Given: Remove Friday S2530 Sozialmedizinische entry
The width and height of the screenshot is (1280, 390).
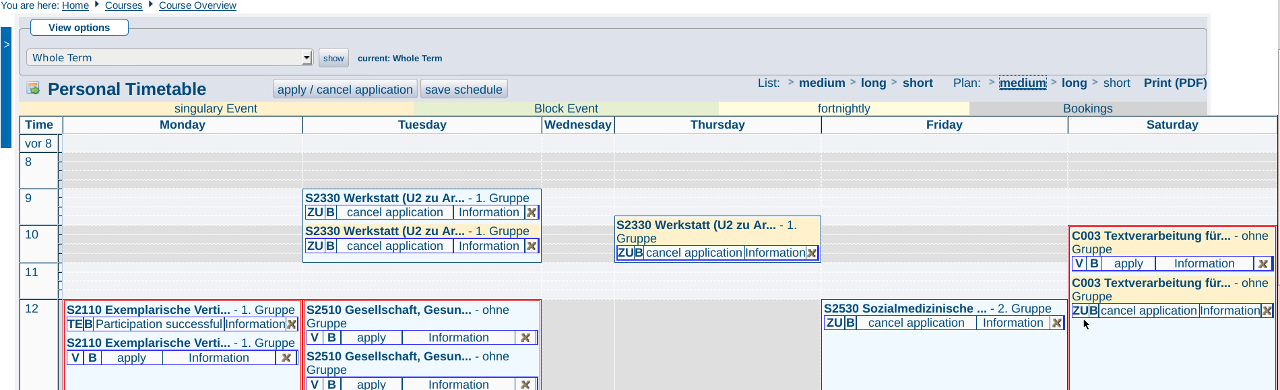Looking at the screenshot, I should pyautogui.click(x=1056, y=323).
